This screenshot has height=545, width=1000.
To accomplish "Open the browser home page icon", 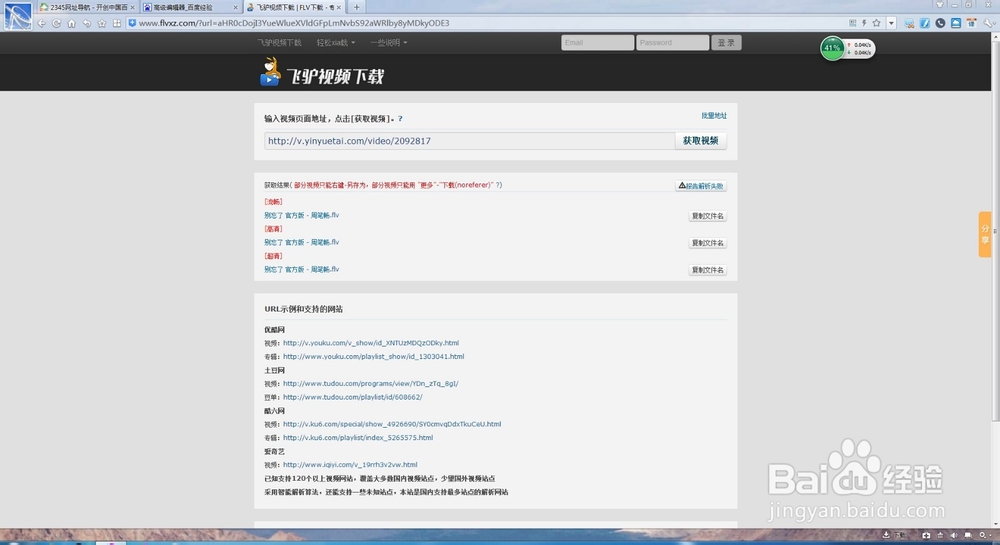I will pos(71,23).
